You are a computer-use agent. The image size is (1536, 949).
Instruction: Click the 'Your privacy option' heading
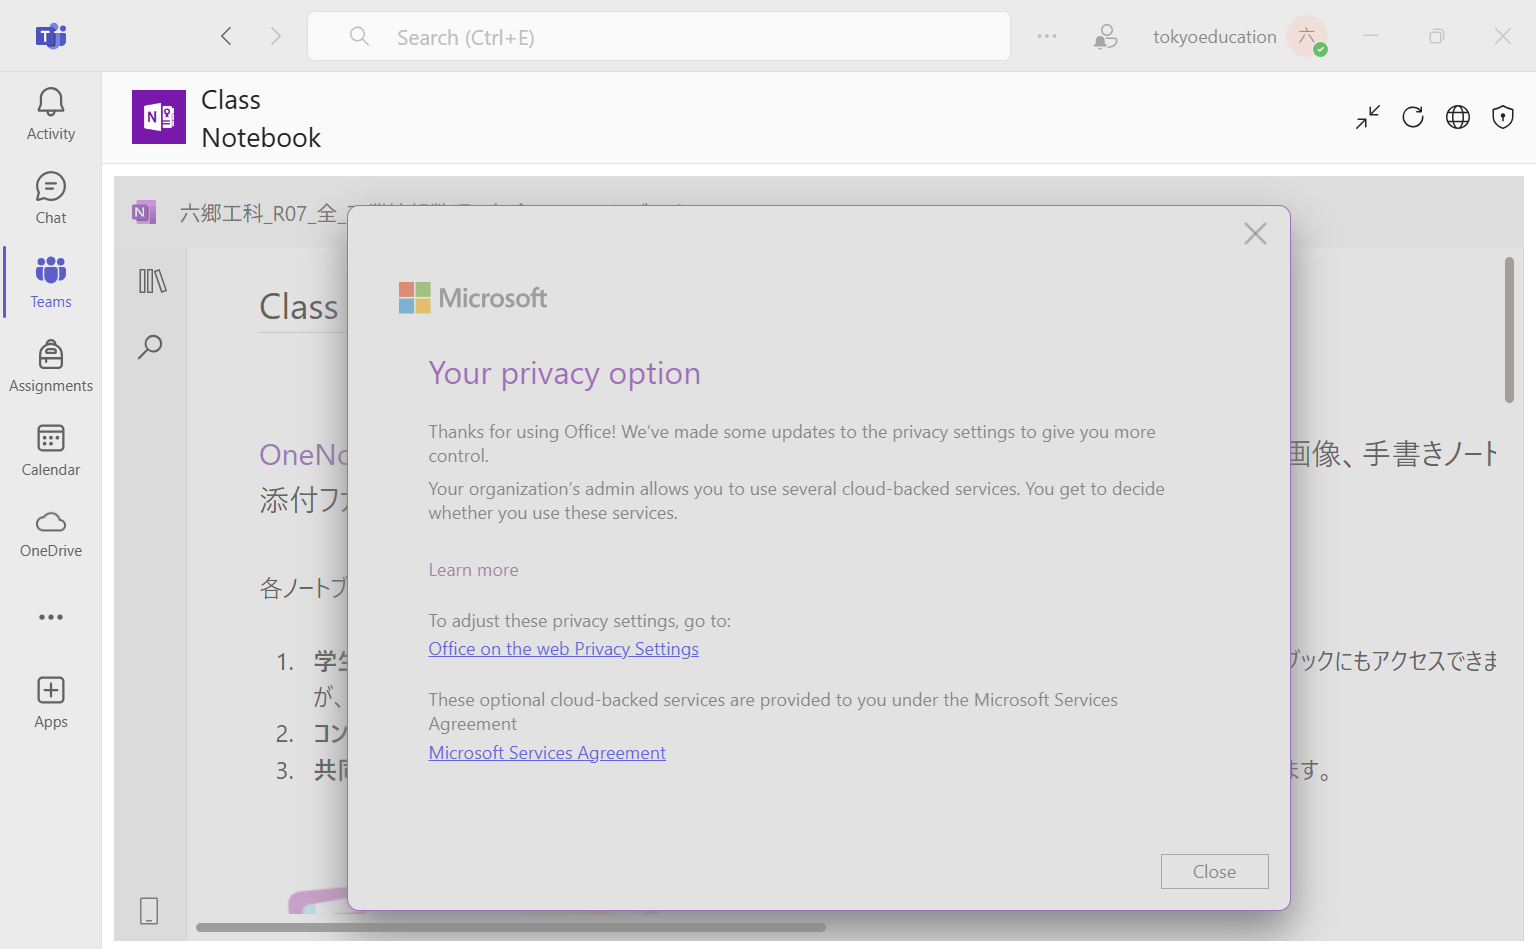[565, 373]
